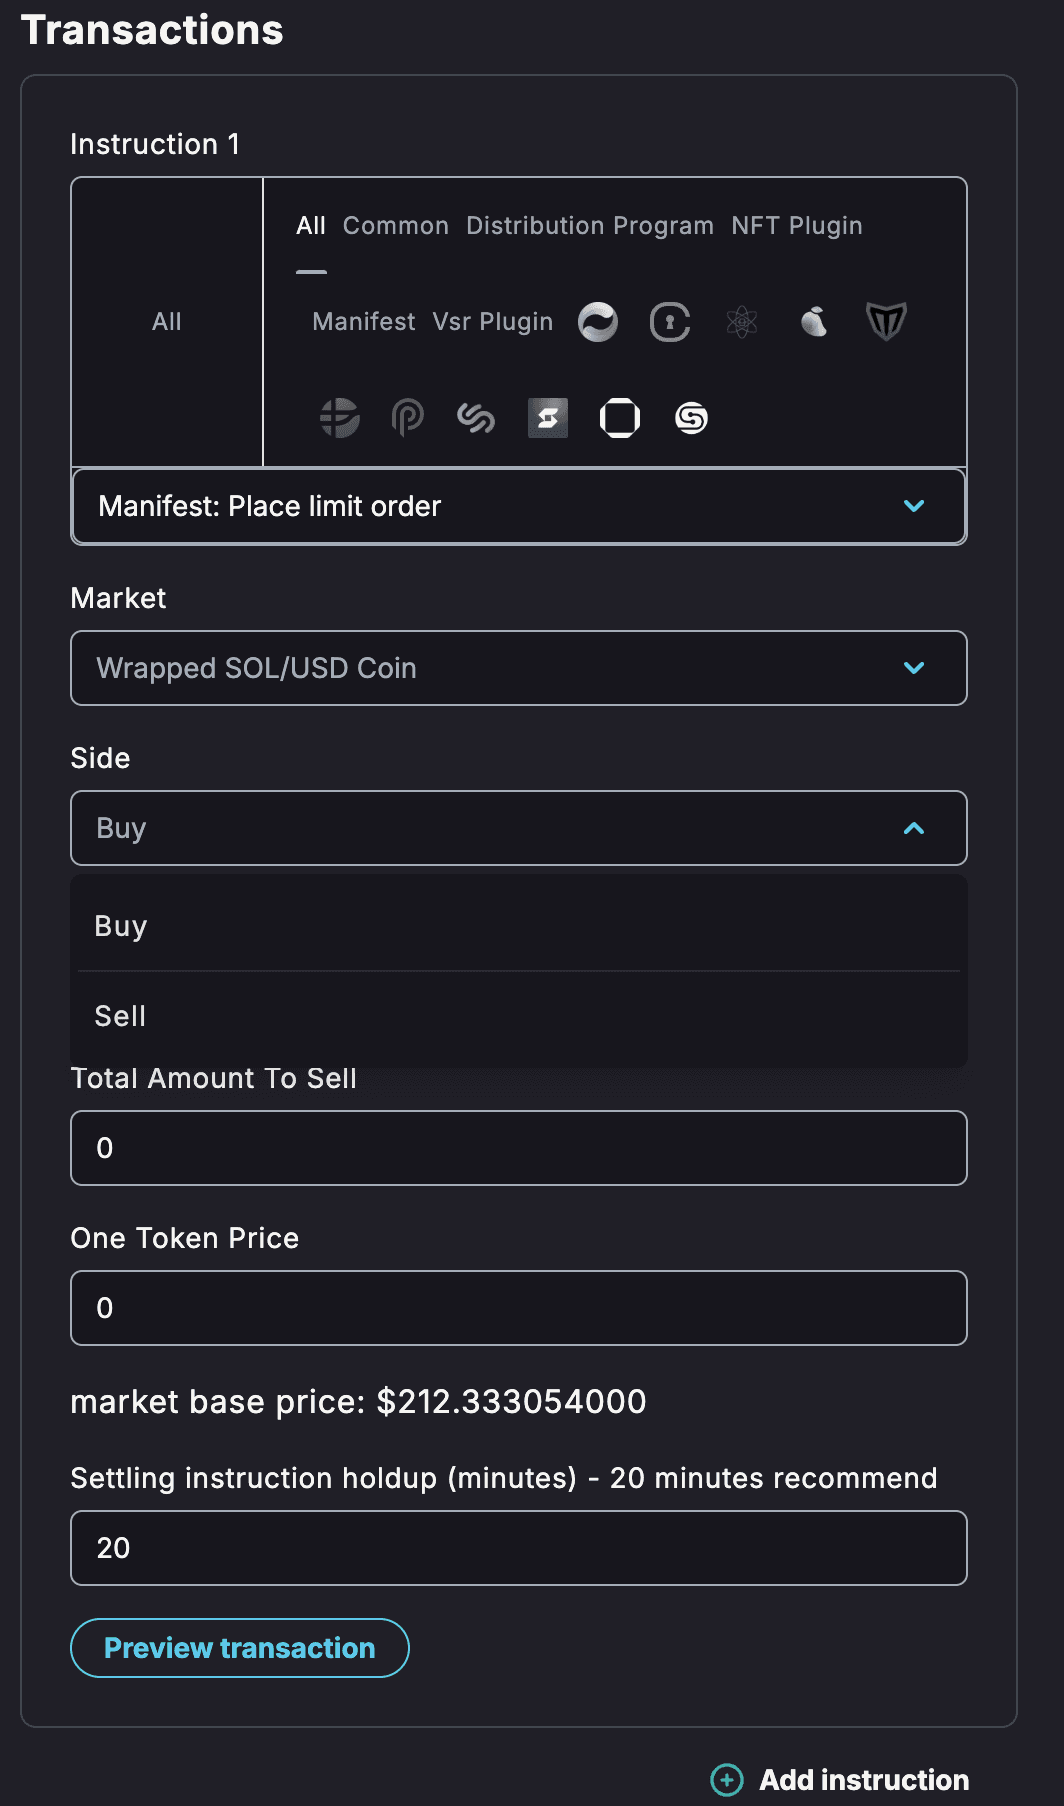
Task: Open the Manifest: Place limit order dropdown
Action: click(518, 506)
